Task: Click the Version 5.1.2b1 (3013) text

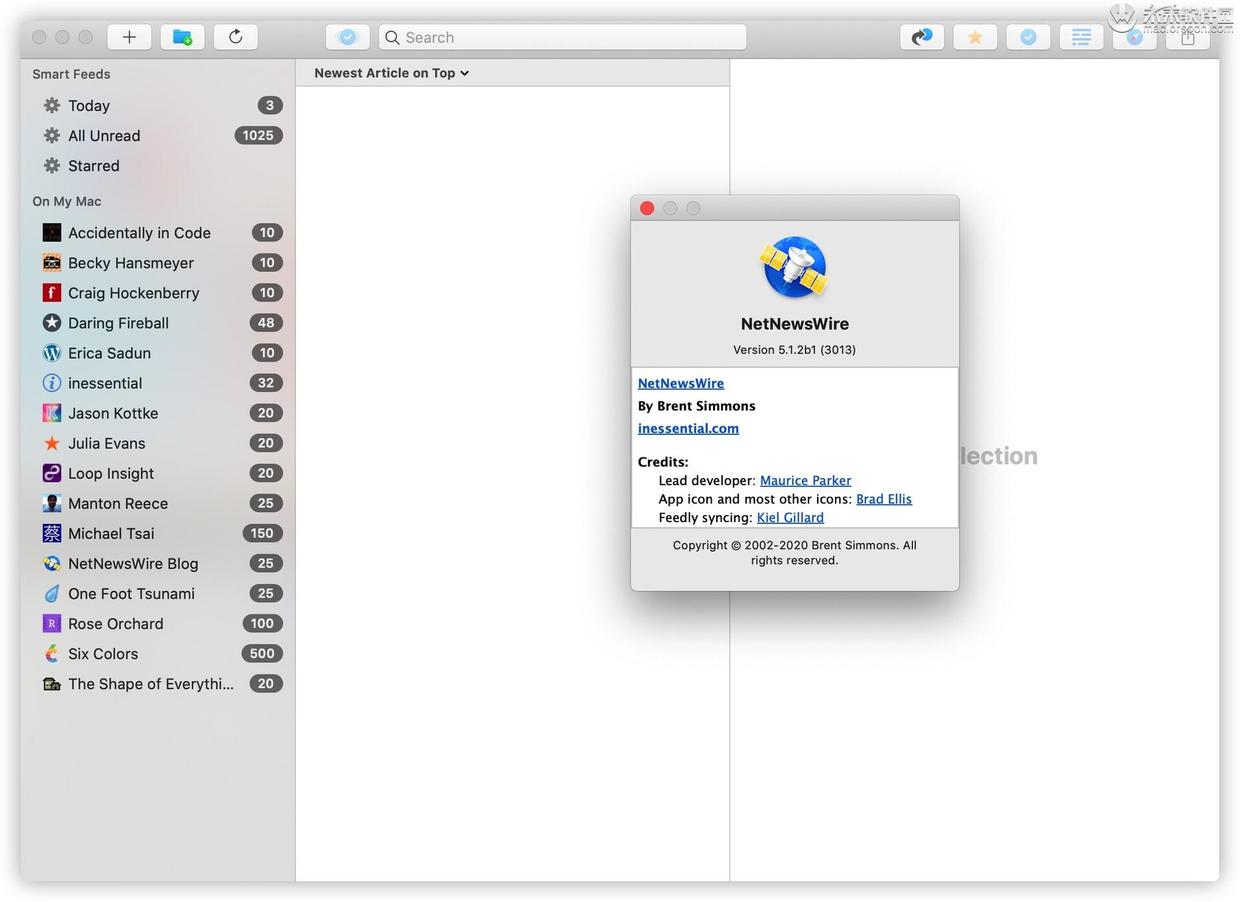Action: (795, 350)
